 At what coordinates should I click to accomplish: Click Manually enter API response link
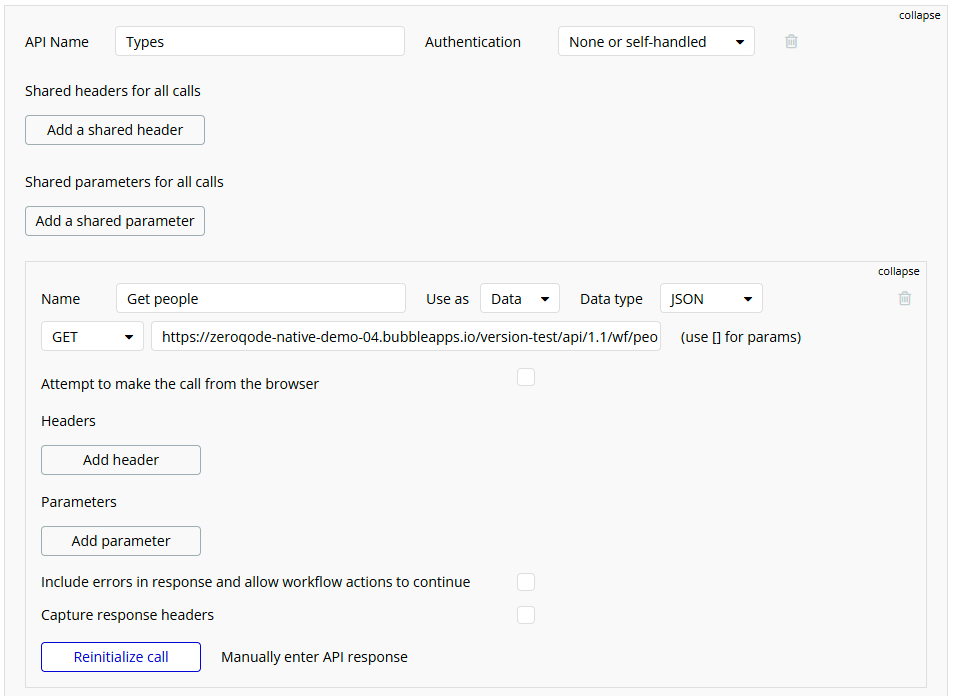point(314,657)
